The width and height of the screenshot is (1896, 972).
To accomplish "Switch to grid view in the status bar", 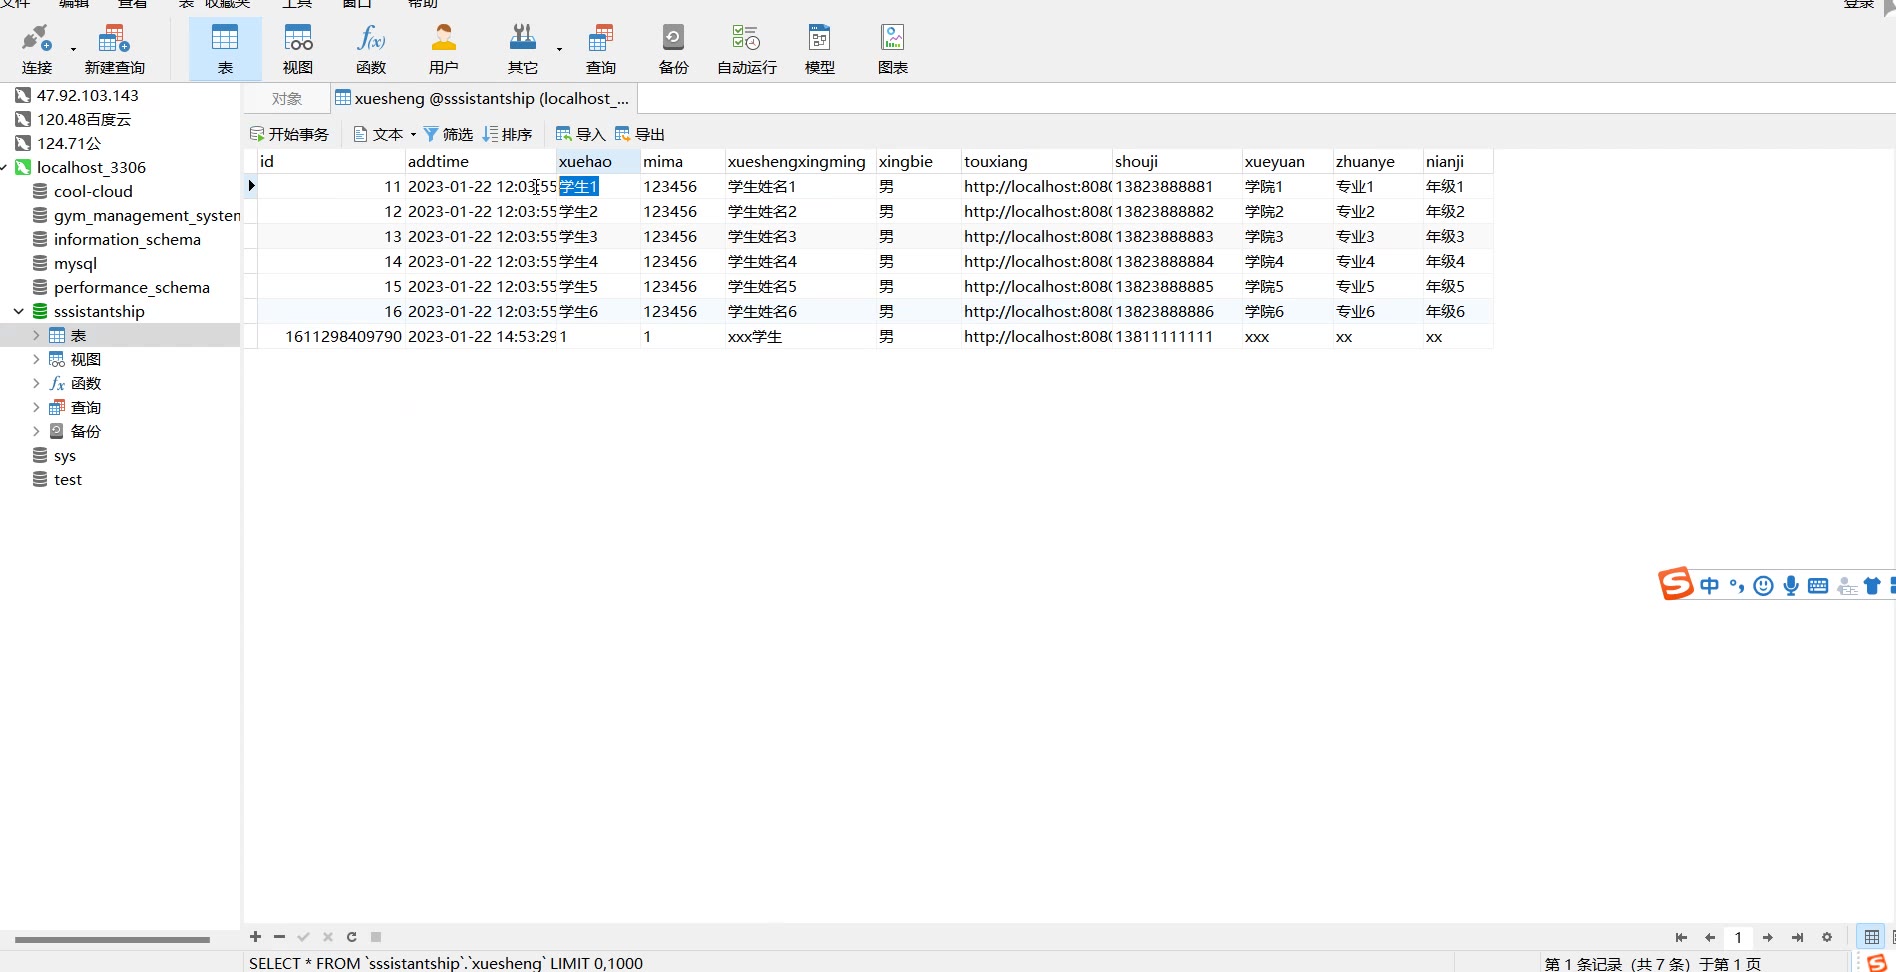I will click(1872, 938).
